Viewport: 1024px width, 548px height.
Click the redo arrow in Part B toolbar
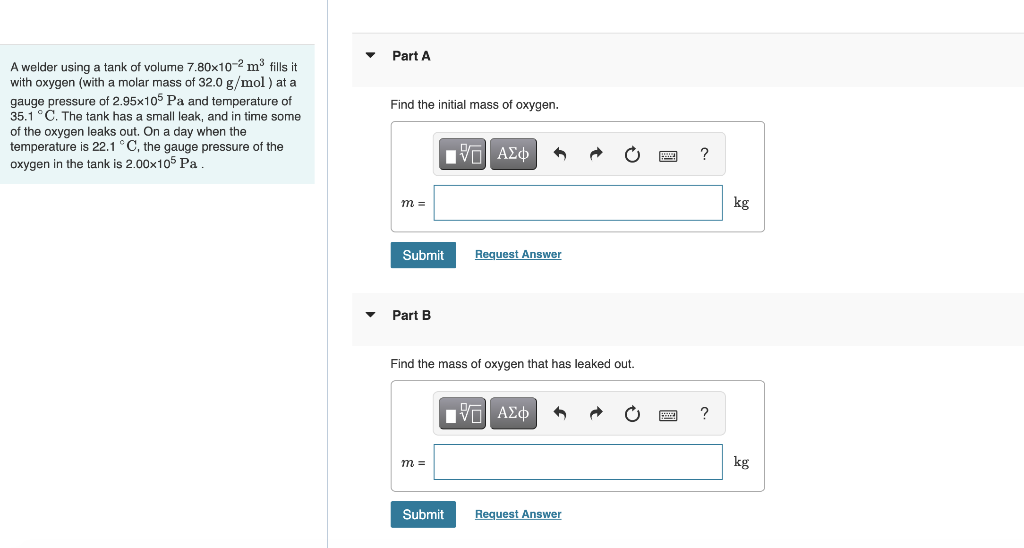[x=596, y=413]
